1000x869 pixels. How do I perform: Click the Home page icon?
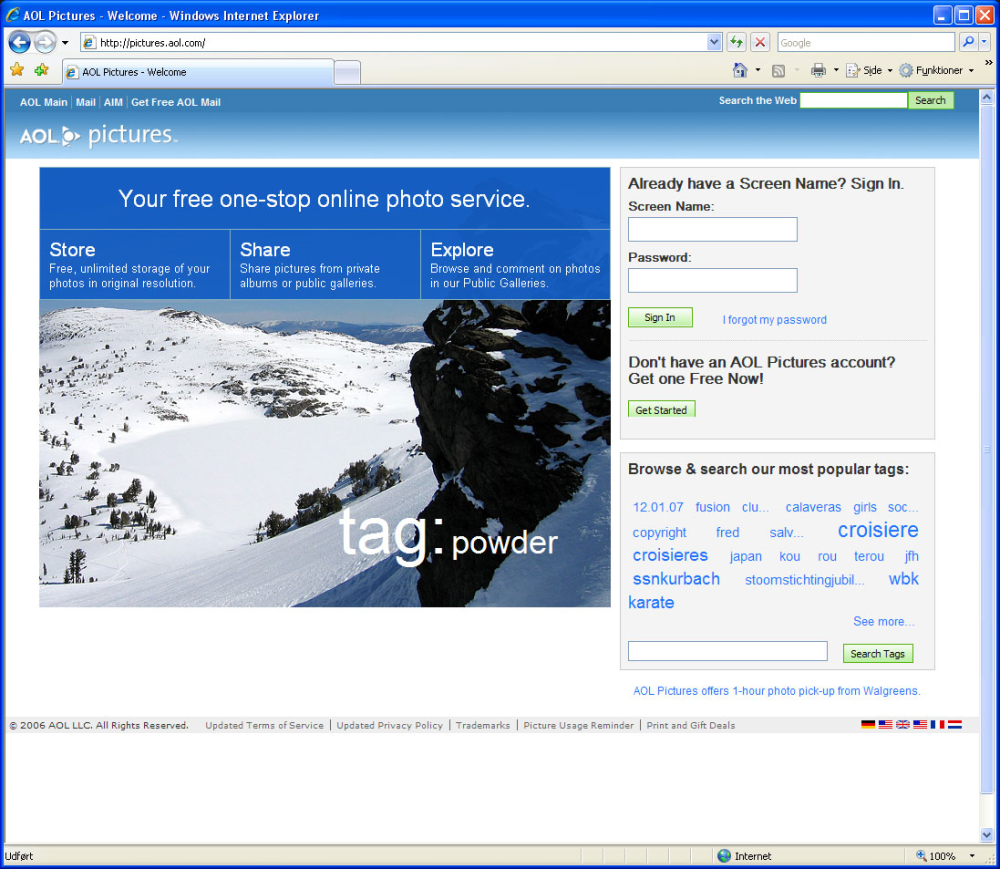click(x=740, y=70)
